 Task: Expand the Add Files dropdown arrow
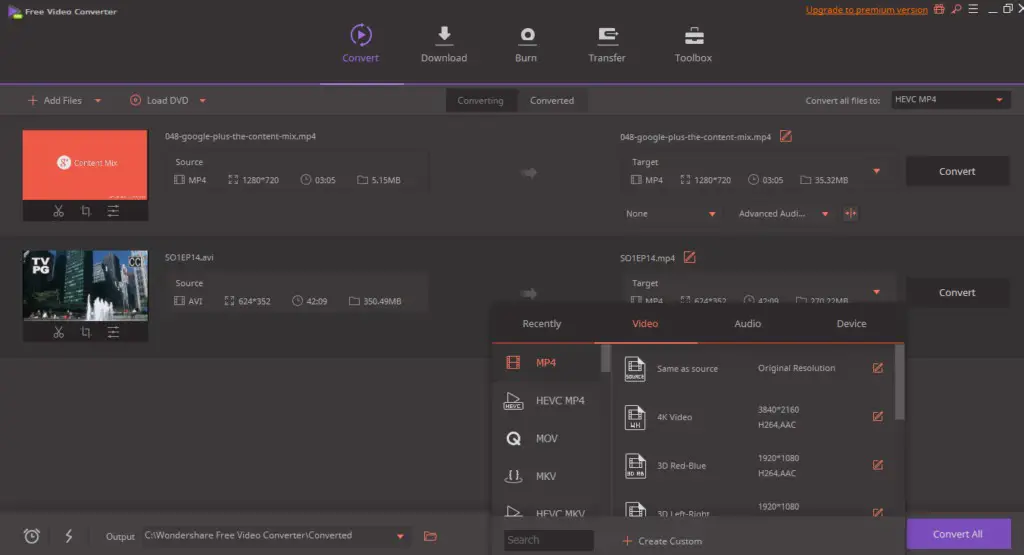pos(98,101)
